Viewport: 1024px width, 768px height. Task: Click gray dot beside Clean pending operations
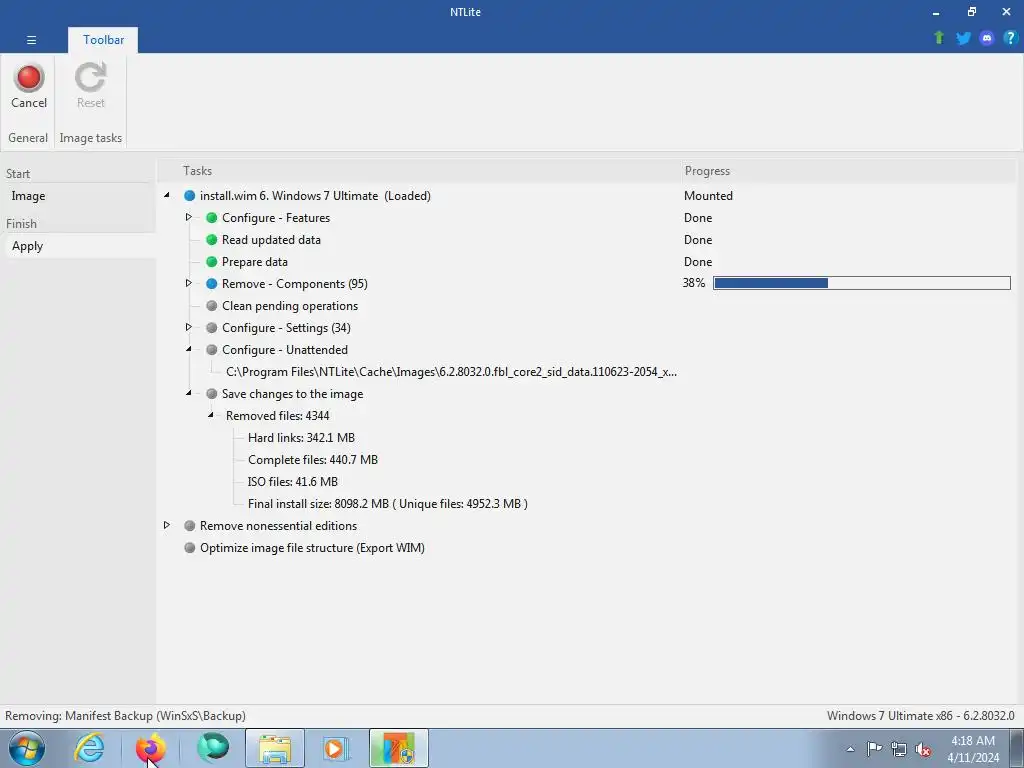point(212,306)
